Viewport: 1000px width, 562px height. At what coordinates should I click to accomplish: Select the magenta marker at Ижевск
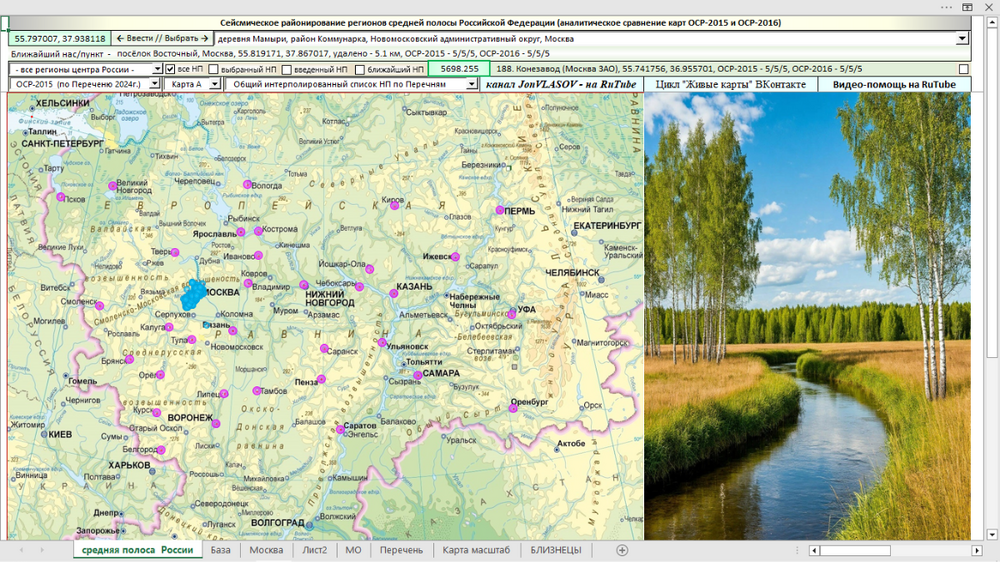[455, 257]
